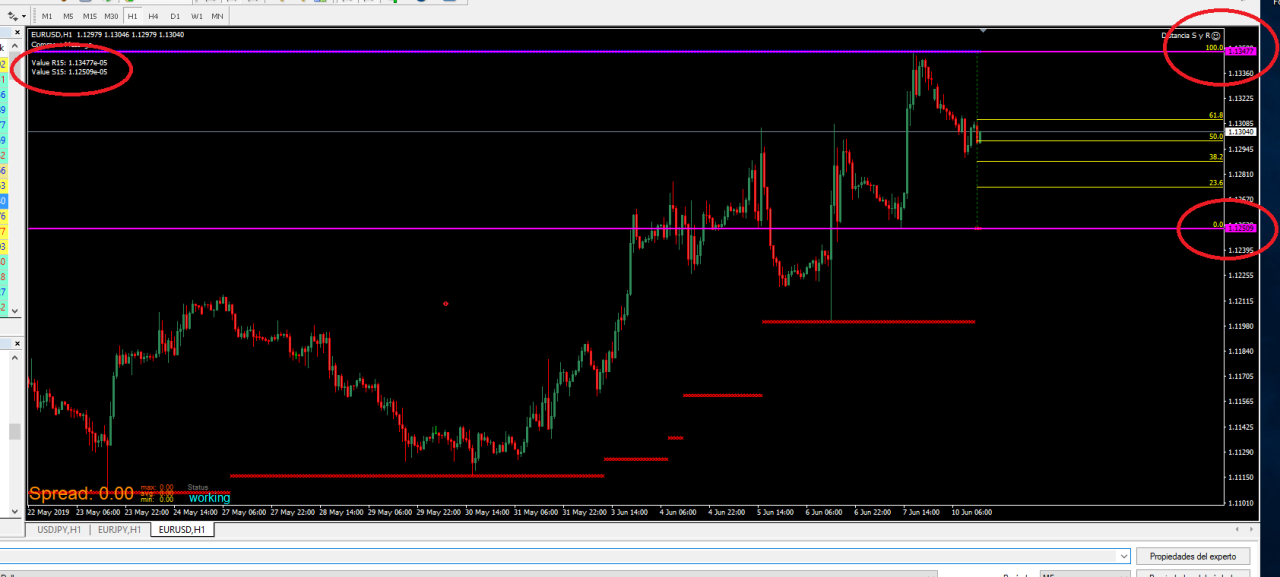
Task: Click the expert advisor smiley icon
Action: pos(1216,35)
